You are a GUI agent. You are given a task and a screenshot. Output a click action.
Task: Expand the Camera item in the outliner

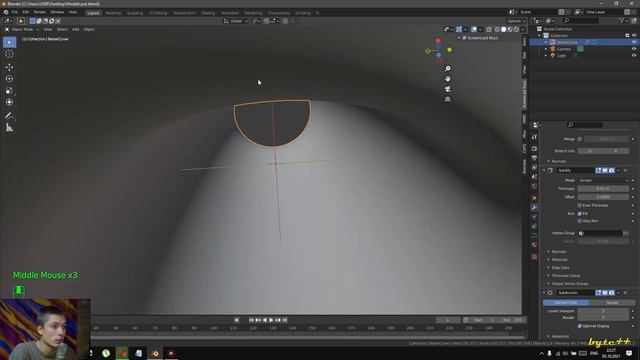click(546, 49)
